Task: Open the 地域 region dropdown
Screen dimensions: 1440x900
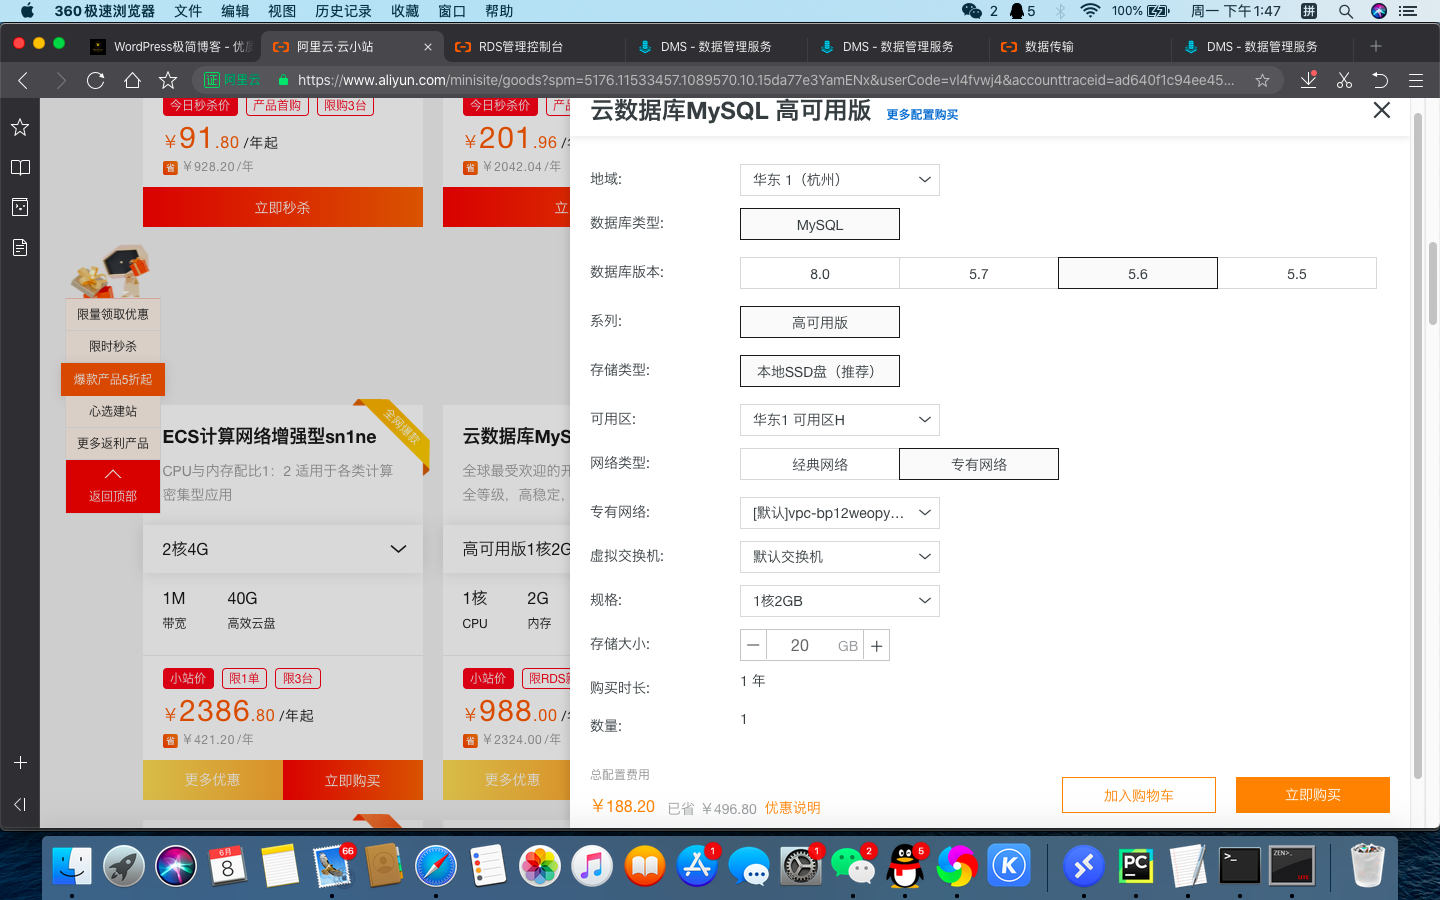Action: tap(840, 180)
